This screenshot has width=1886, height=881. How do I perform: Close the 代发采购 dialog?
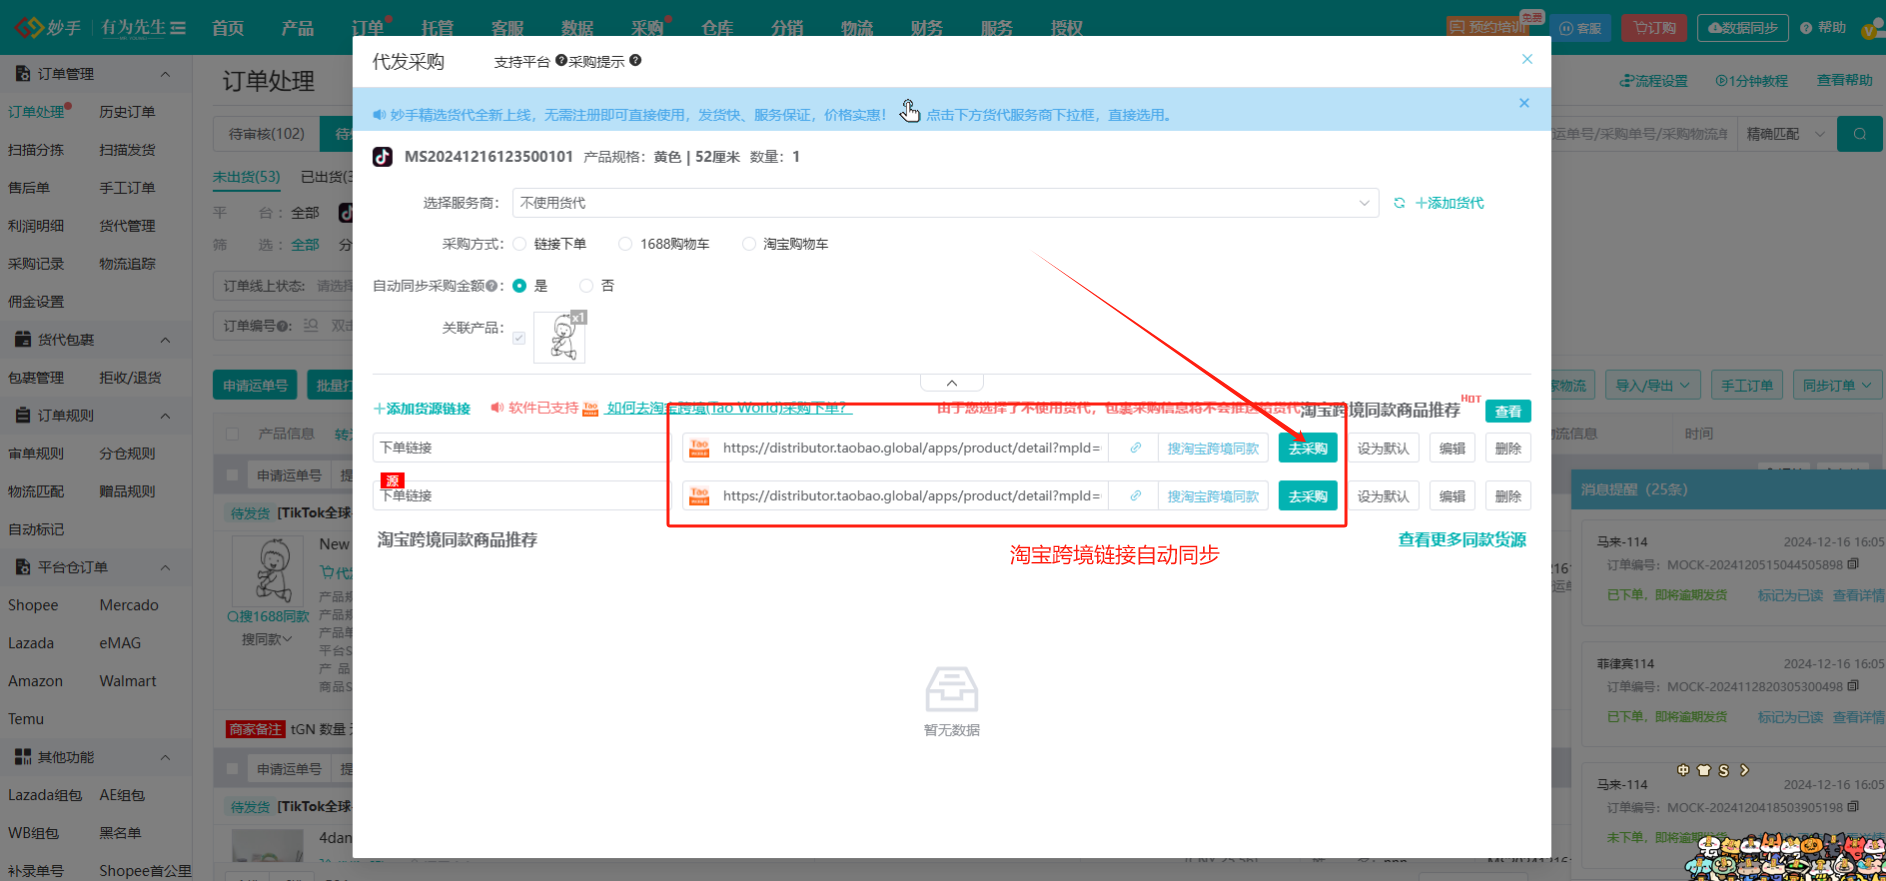pos(1527,59)
